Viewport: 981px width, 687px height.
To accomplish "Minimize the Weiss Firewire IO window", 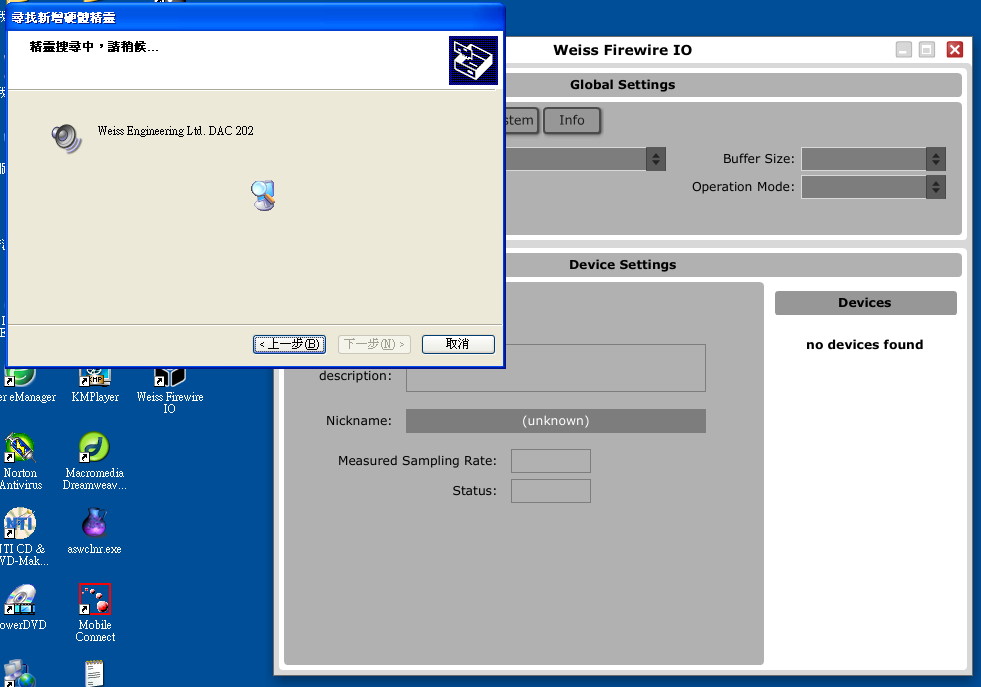I will [903, 49].
